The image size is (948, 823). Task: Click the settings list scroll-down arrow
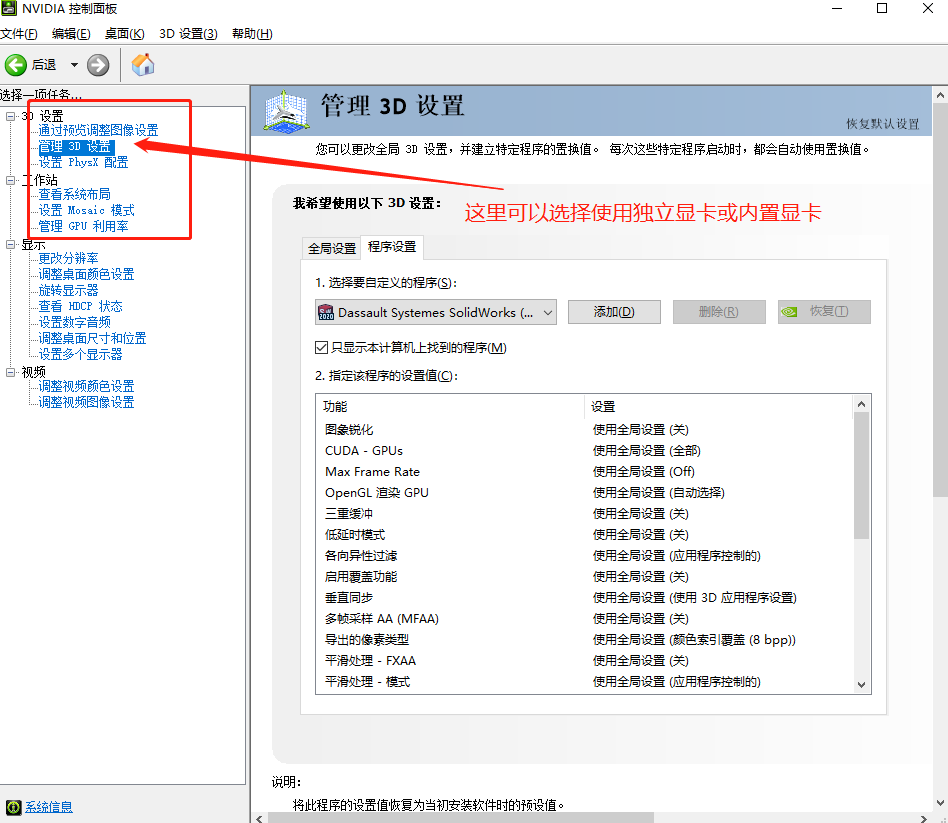pos(862,685)
